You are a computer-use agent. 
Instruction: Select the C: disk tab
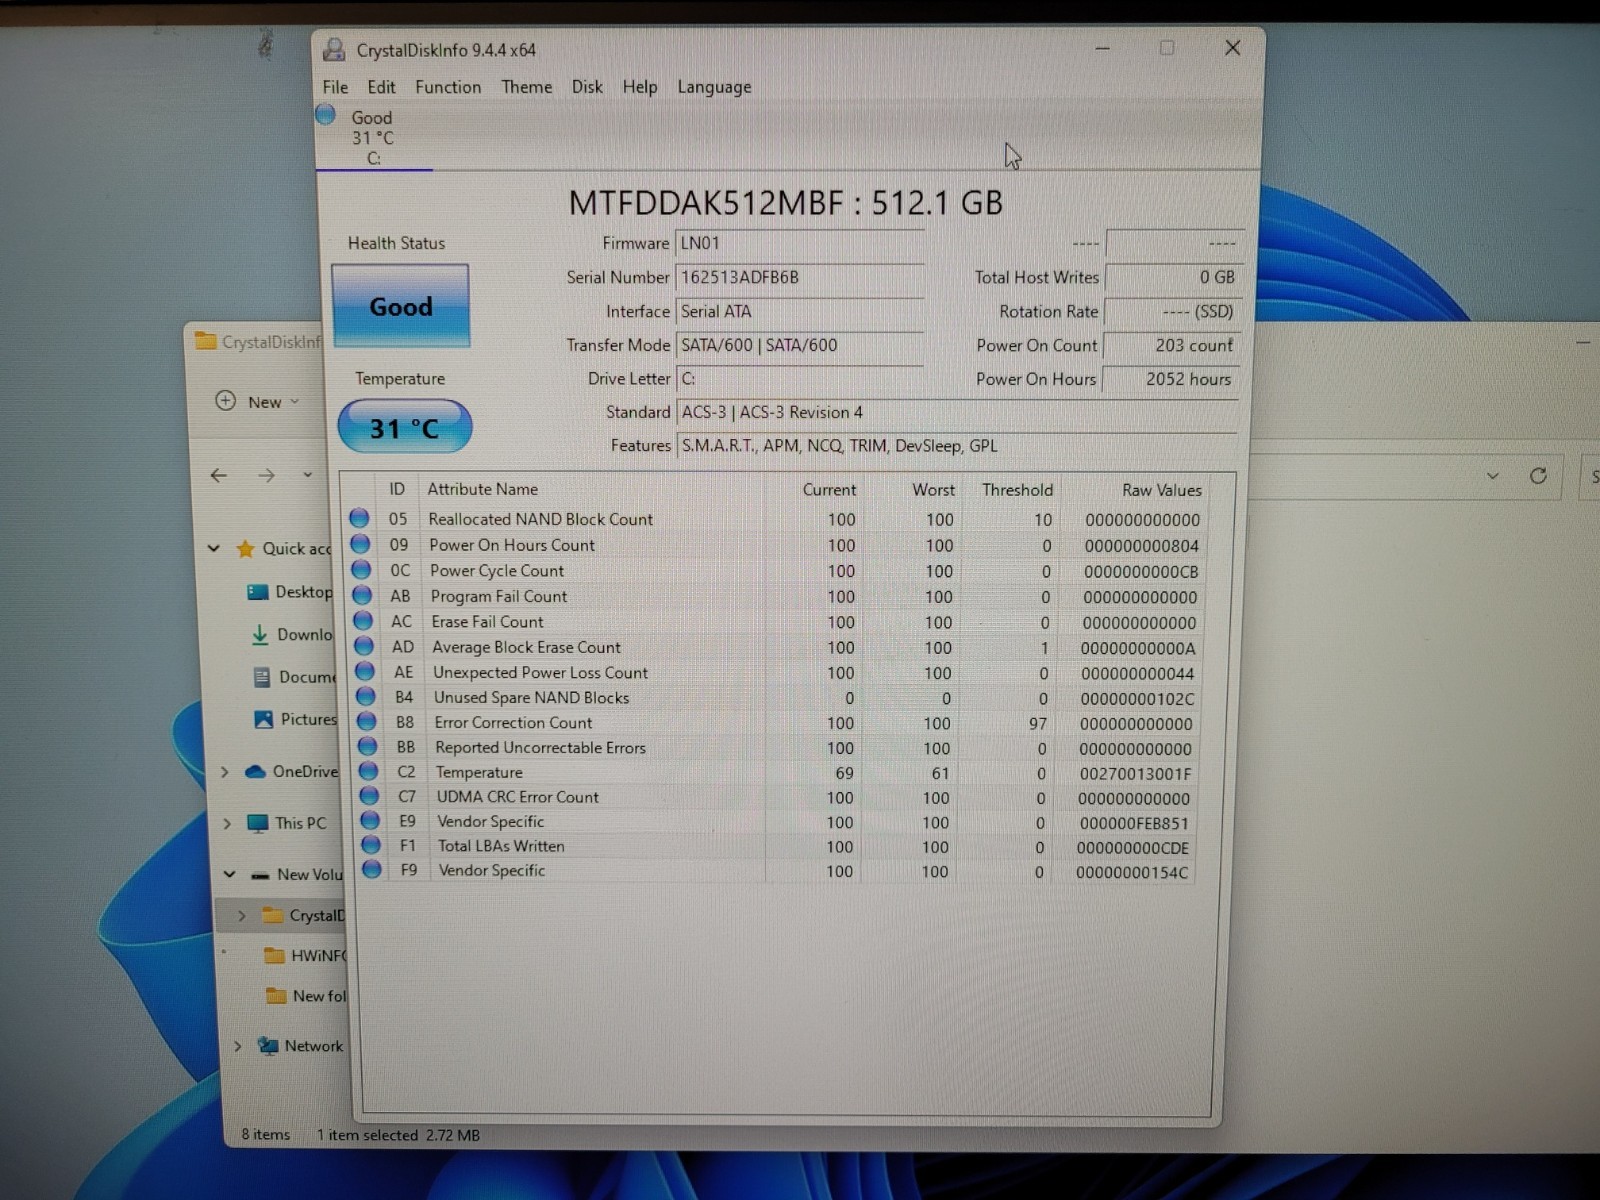[373, 138]
